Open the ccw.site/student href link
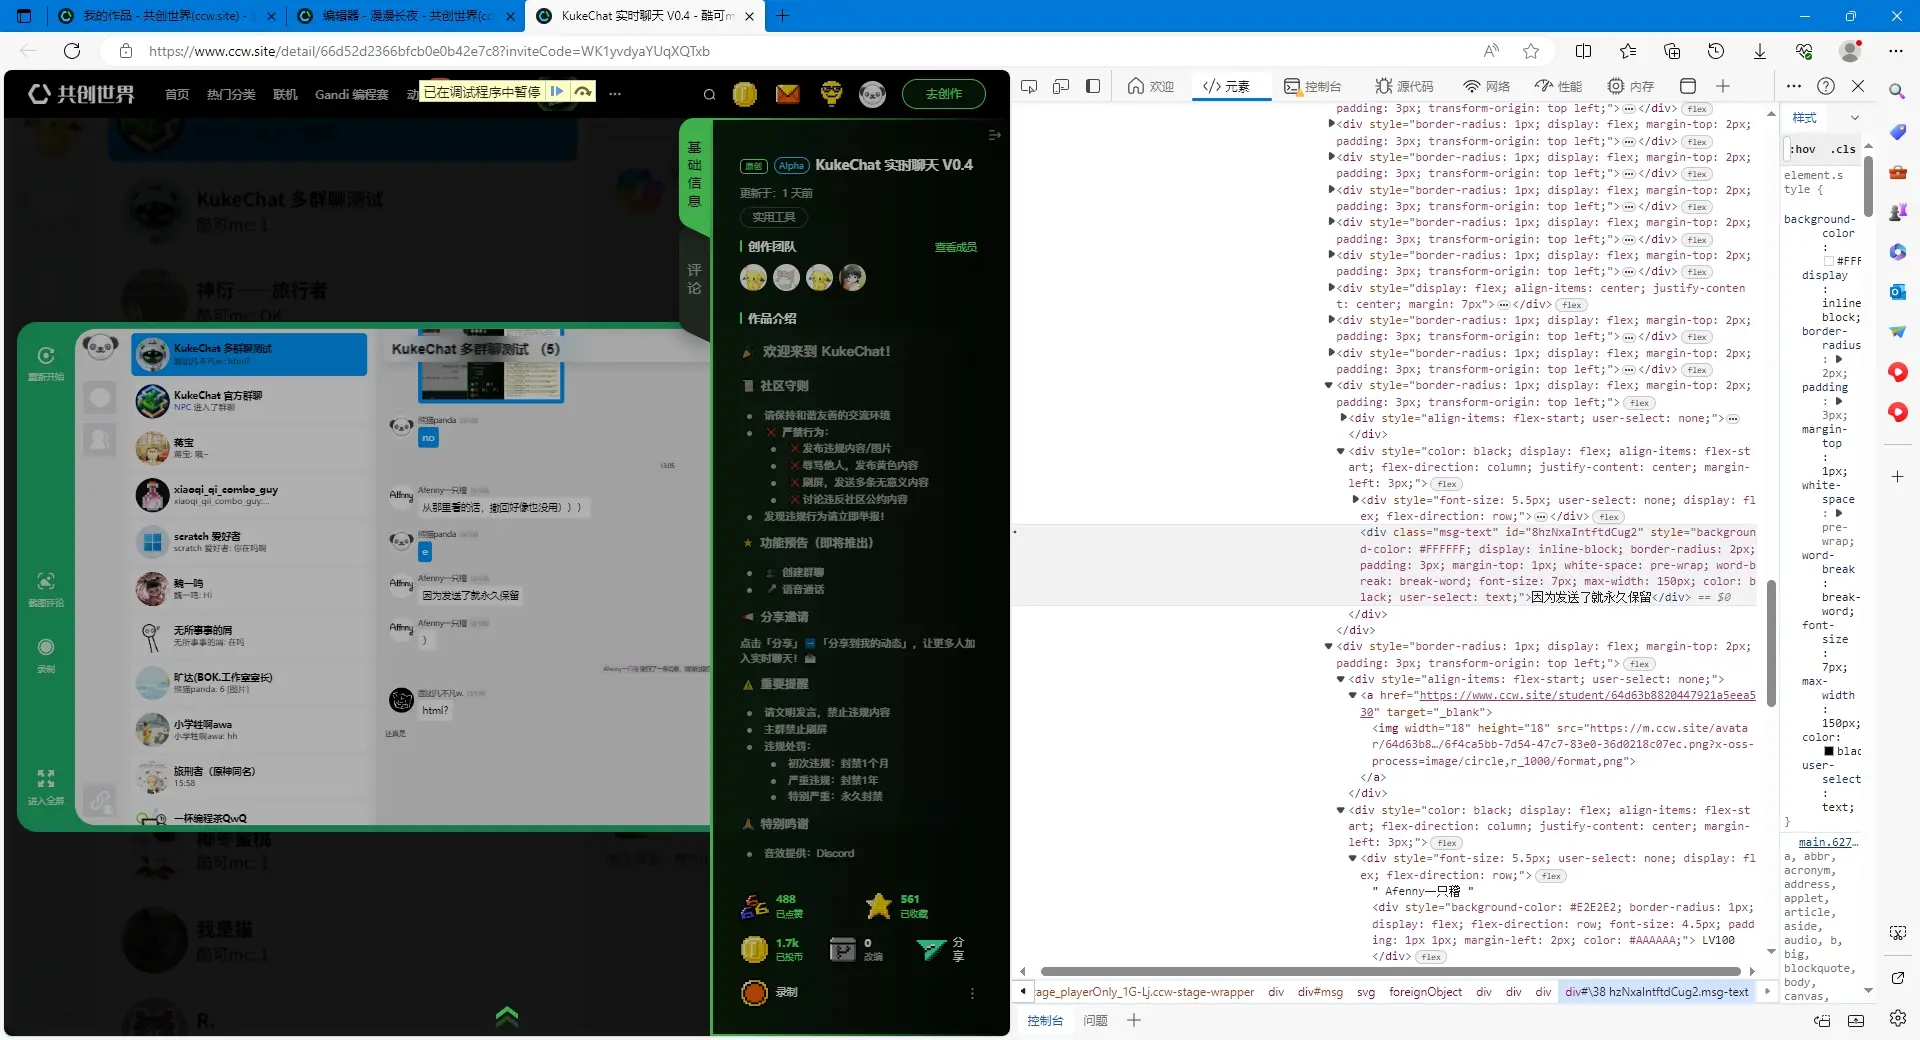 pyautogui.click(x=1587, y=695)
